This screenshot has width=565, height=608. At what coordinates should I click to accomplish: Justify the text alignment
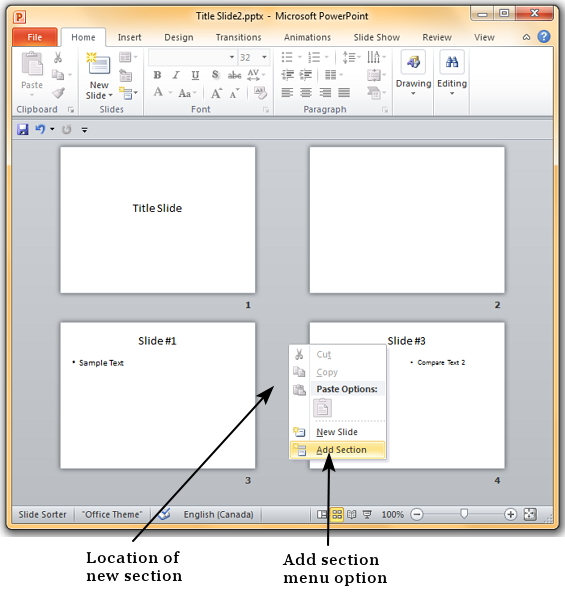[344, 93]
